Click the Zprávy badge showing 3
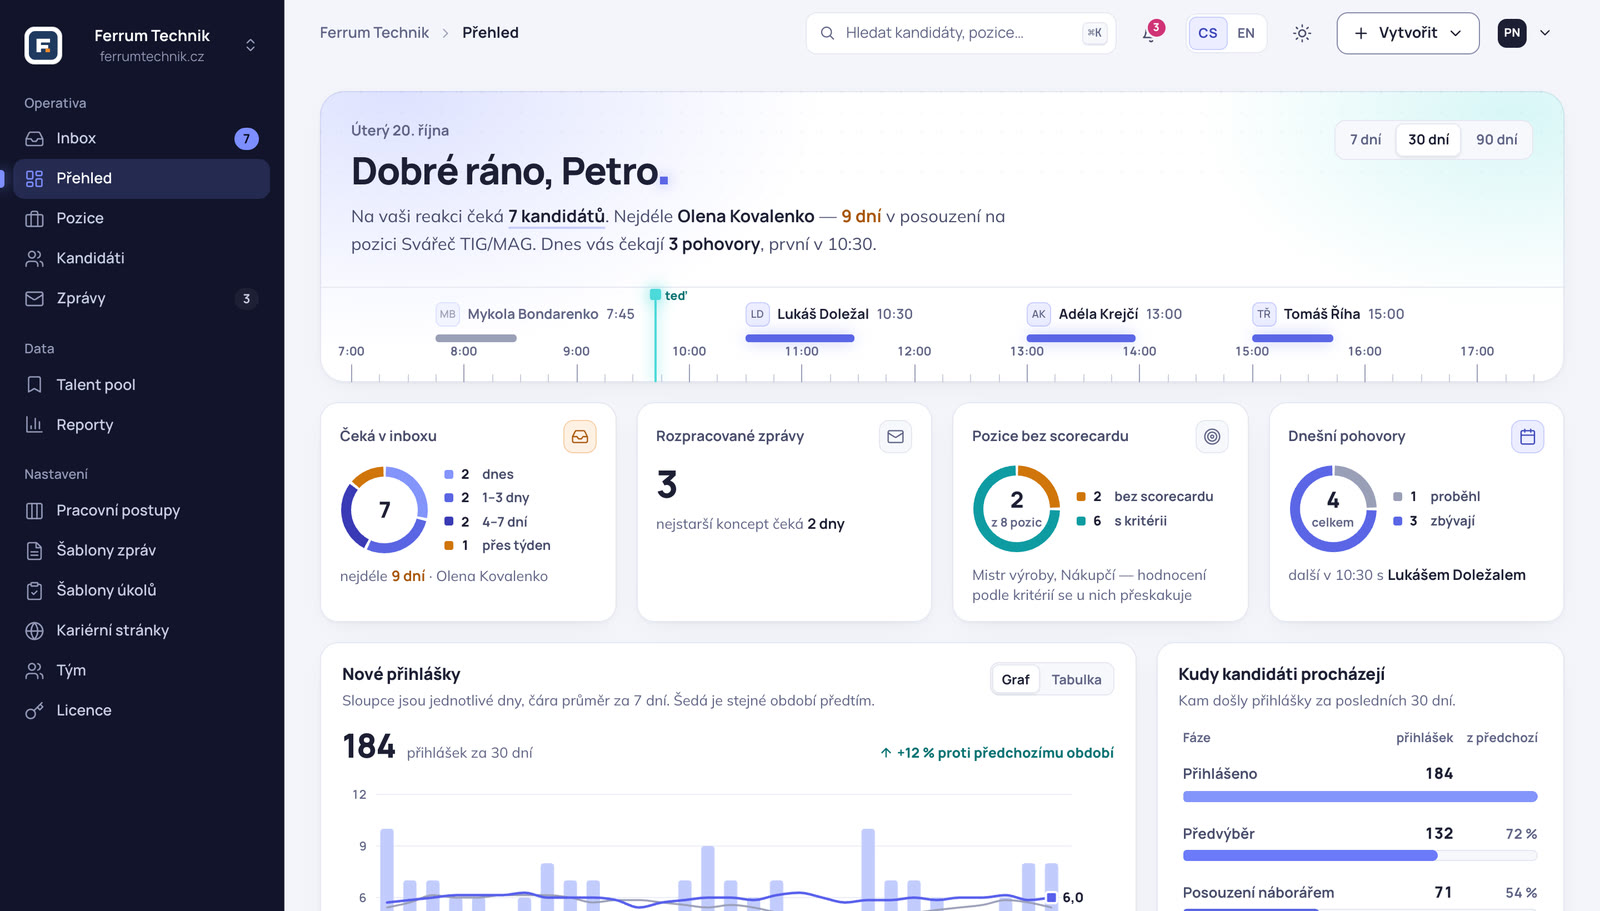The width and height of the screenshot is (1600, 911). (x=246, y=299)
